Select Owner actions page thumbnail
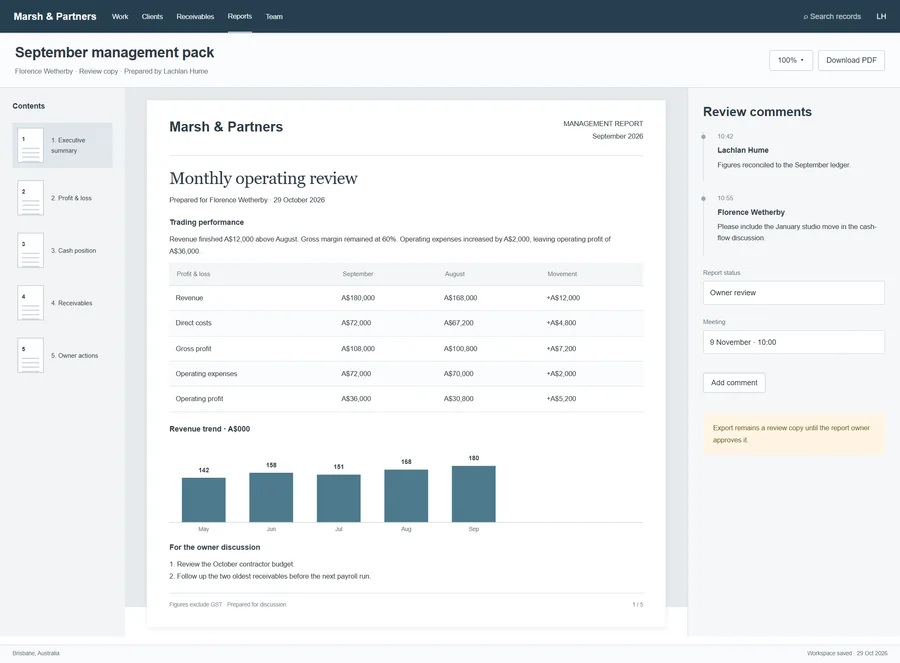Screen dimensions: 900x663 pos(30,355)
